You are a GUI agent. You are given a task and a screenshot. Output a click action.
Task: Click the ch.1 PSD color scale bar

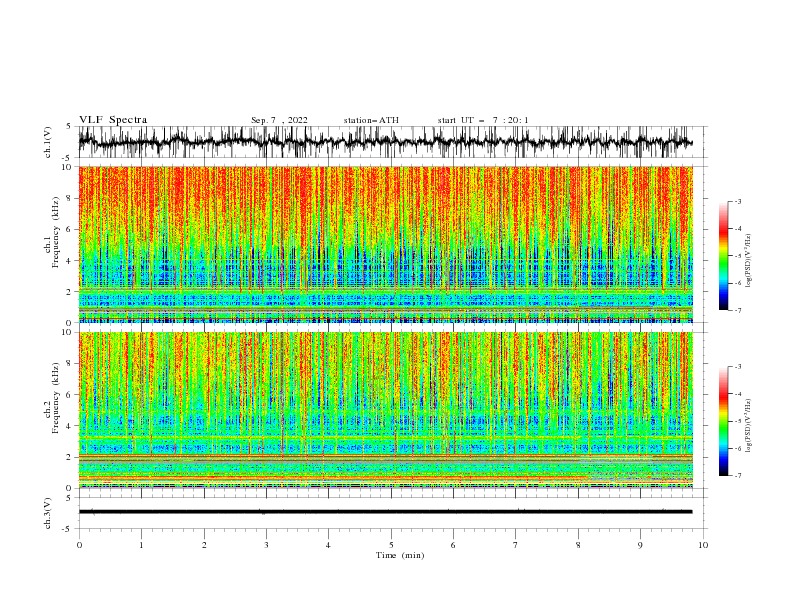[x=723, y=256]
